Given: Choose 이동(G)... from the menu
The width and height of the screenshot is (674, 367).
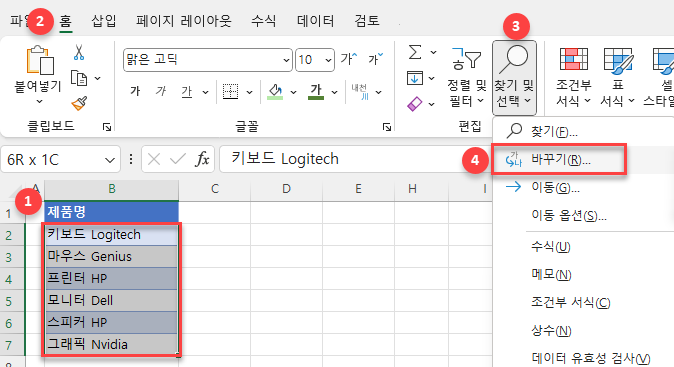Looking at the screenshot, I should point(583,187).
